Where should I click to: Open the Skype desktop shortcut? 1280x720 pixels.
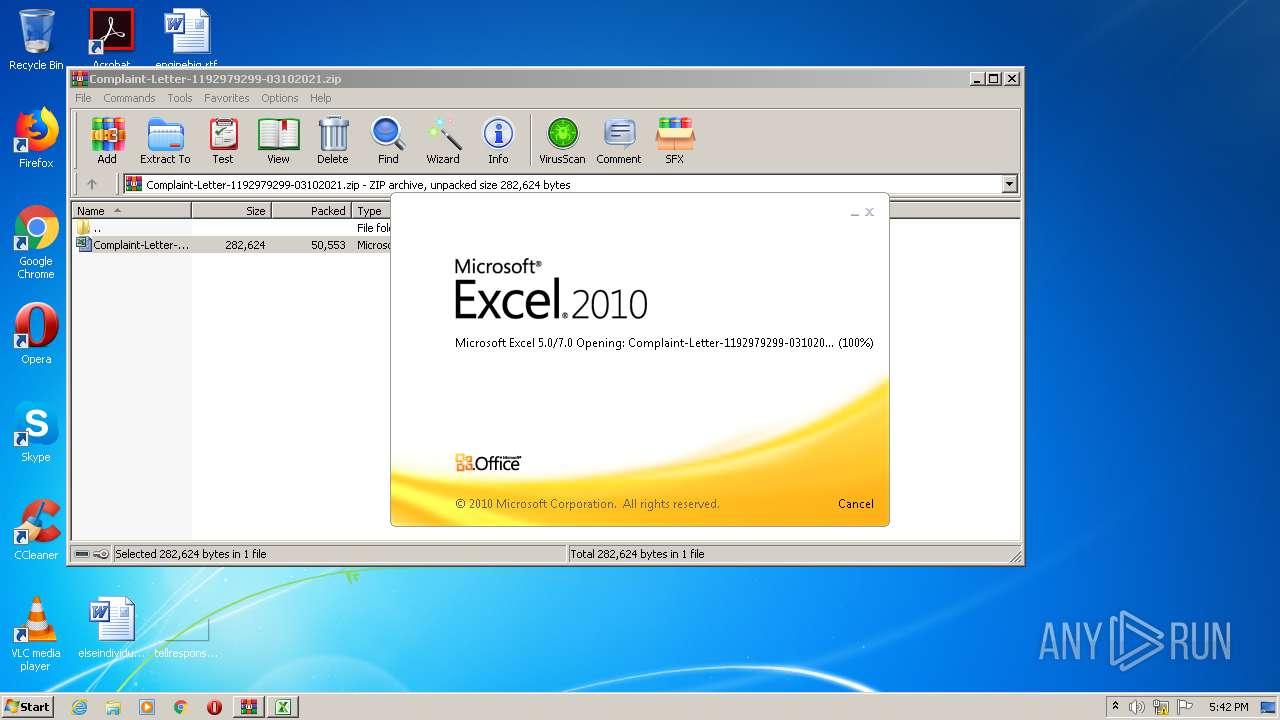click(x=36, y=432)
